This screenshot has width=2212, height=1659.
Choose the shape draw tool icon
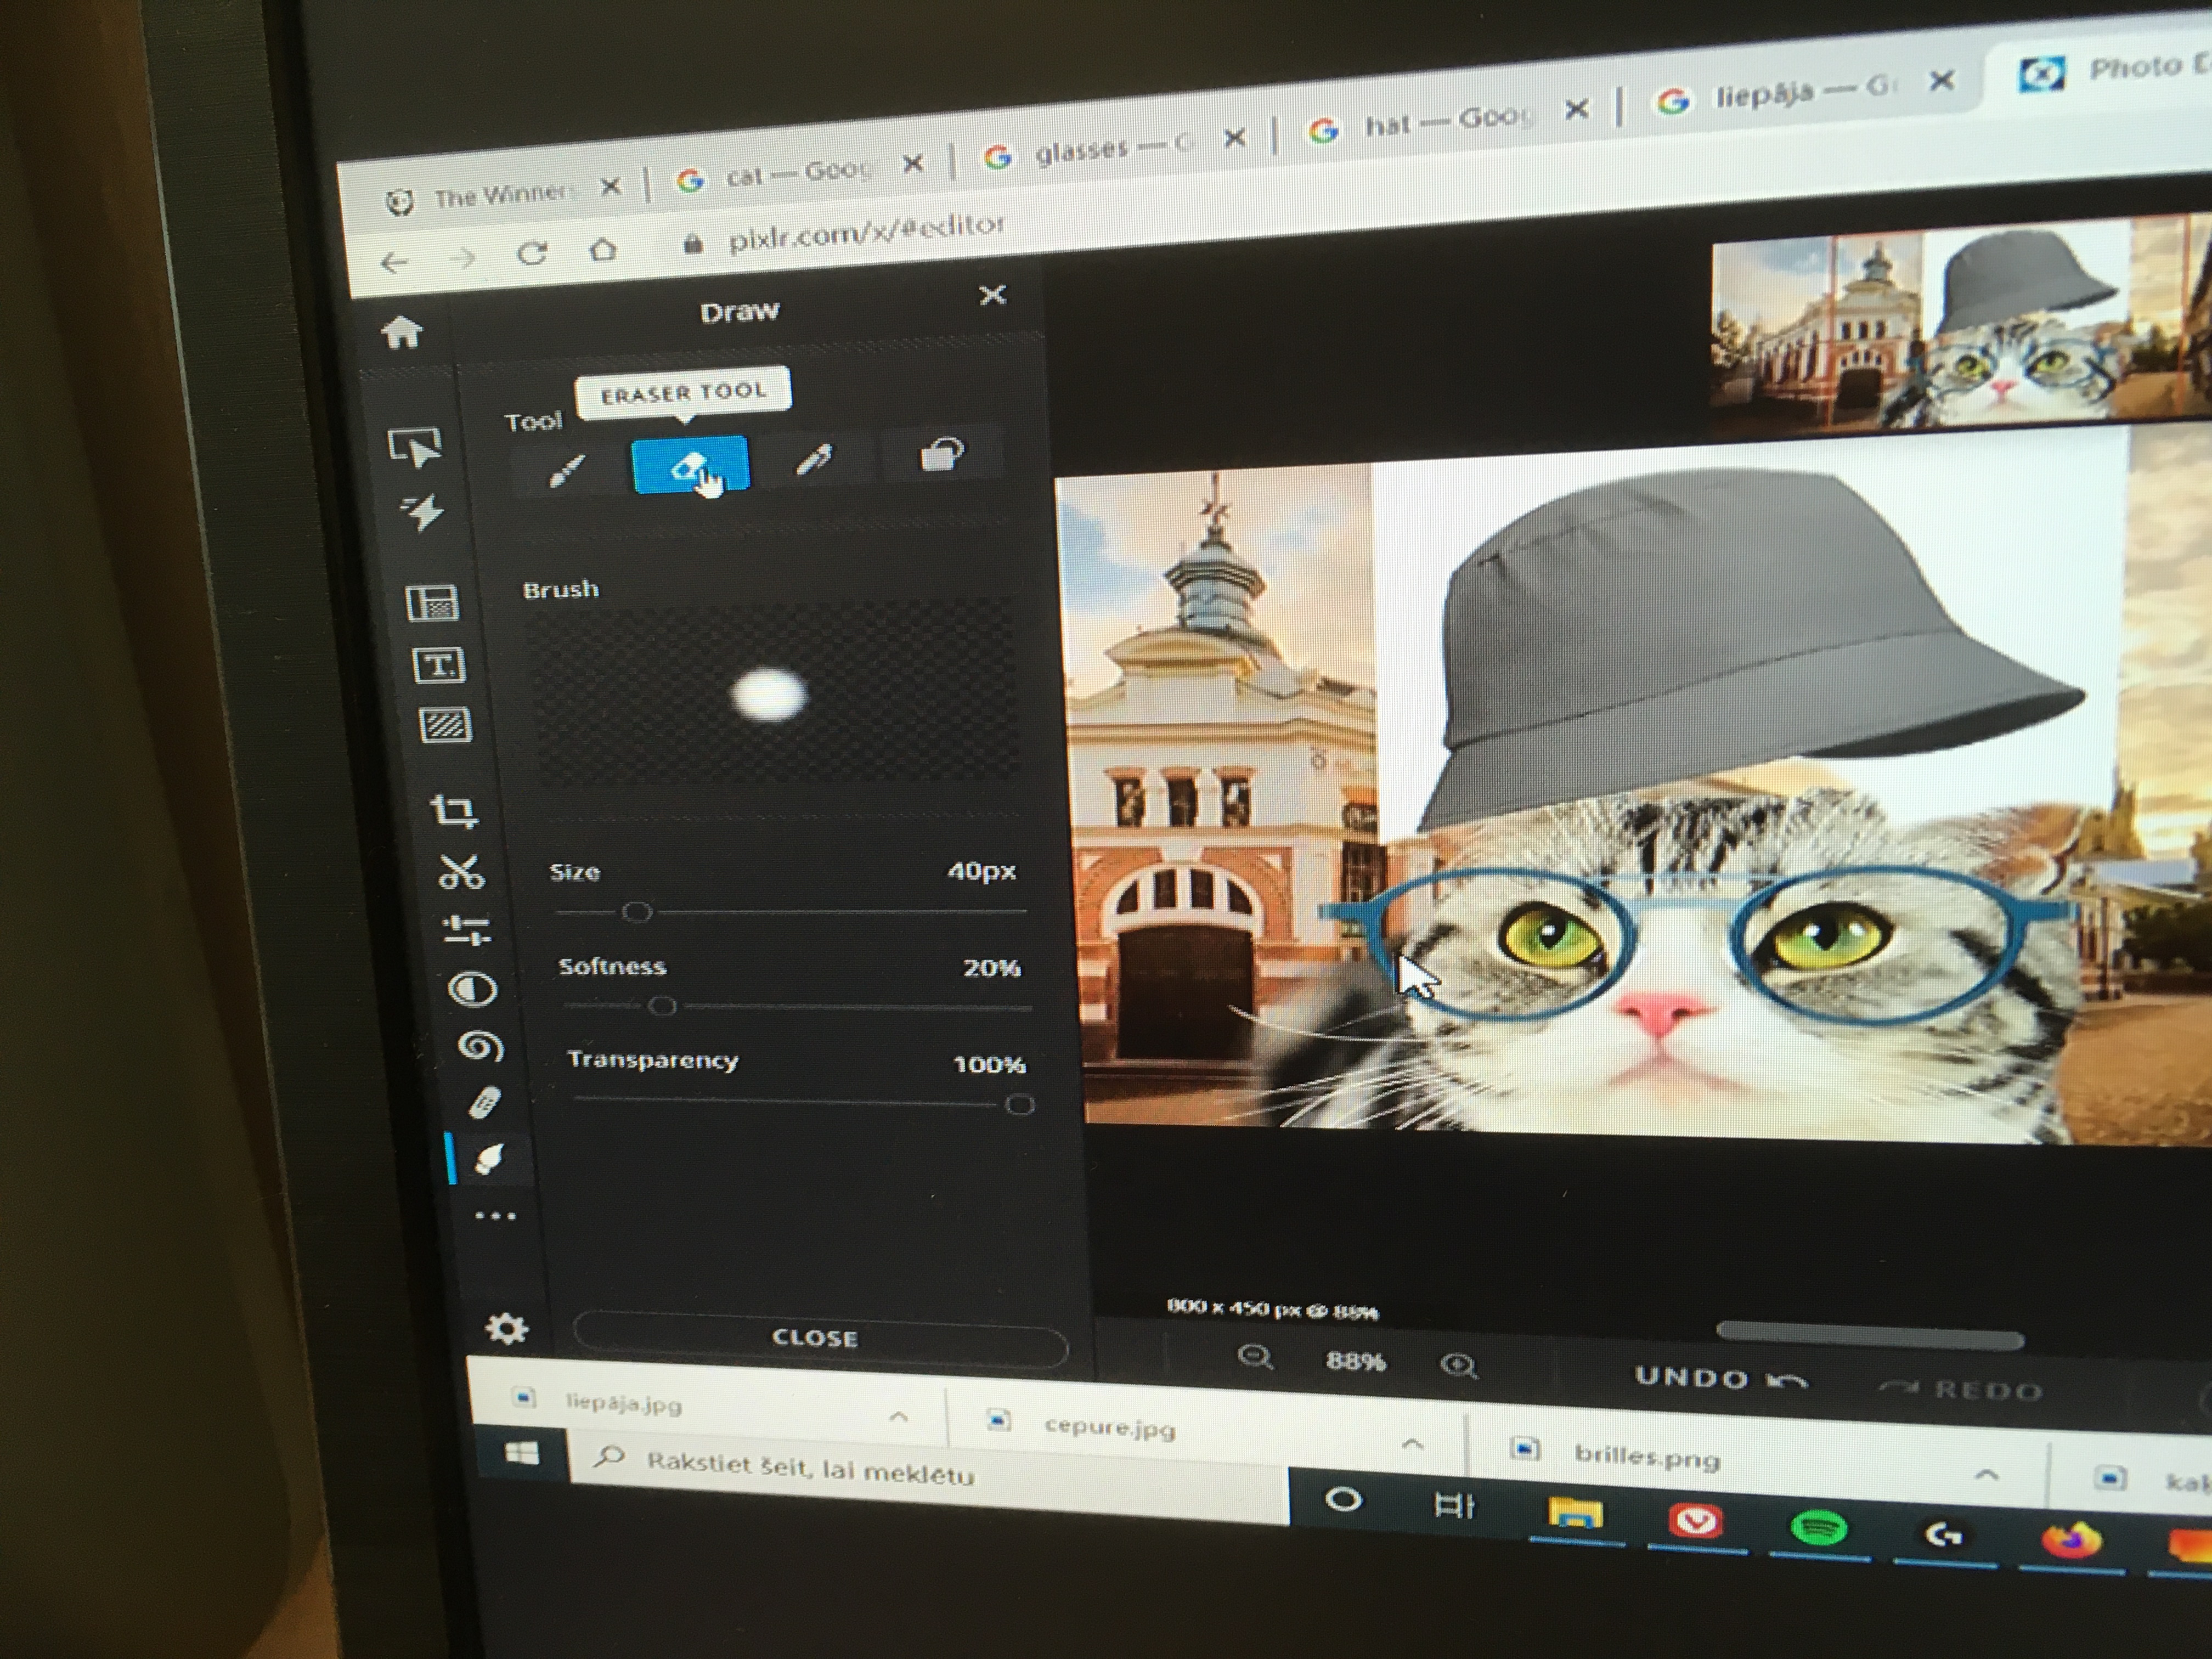[x=941, y=455]
